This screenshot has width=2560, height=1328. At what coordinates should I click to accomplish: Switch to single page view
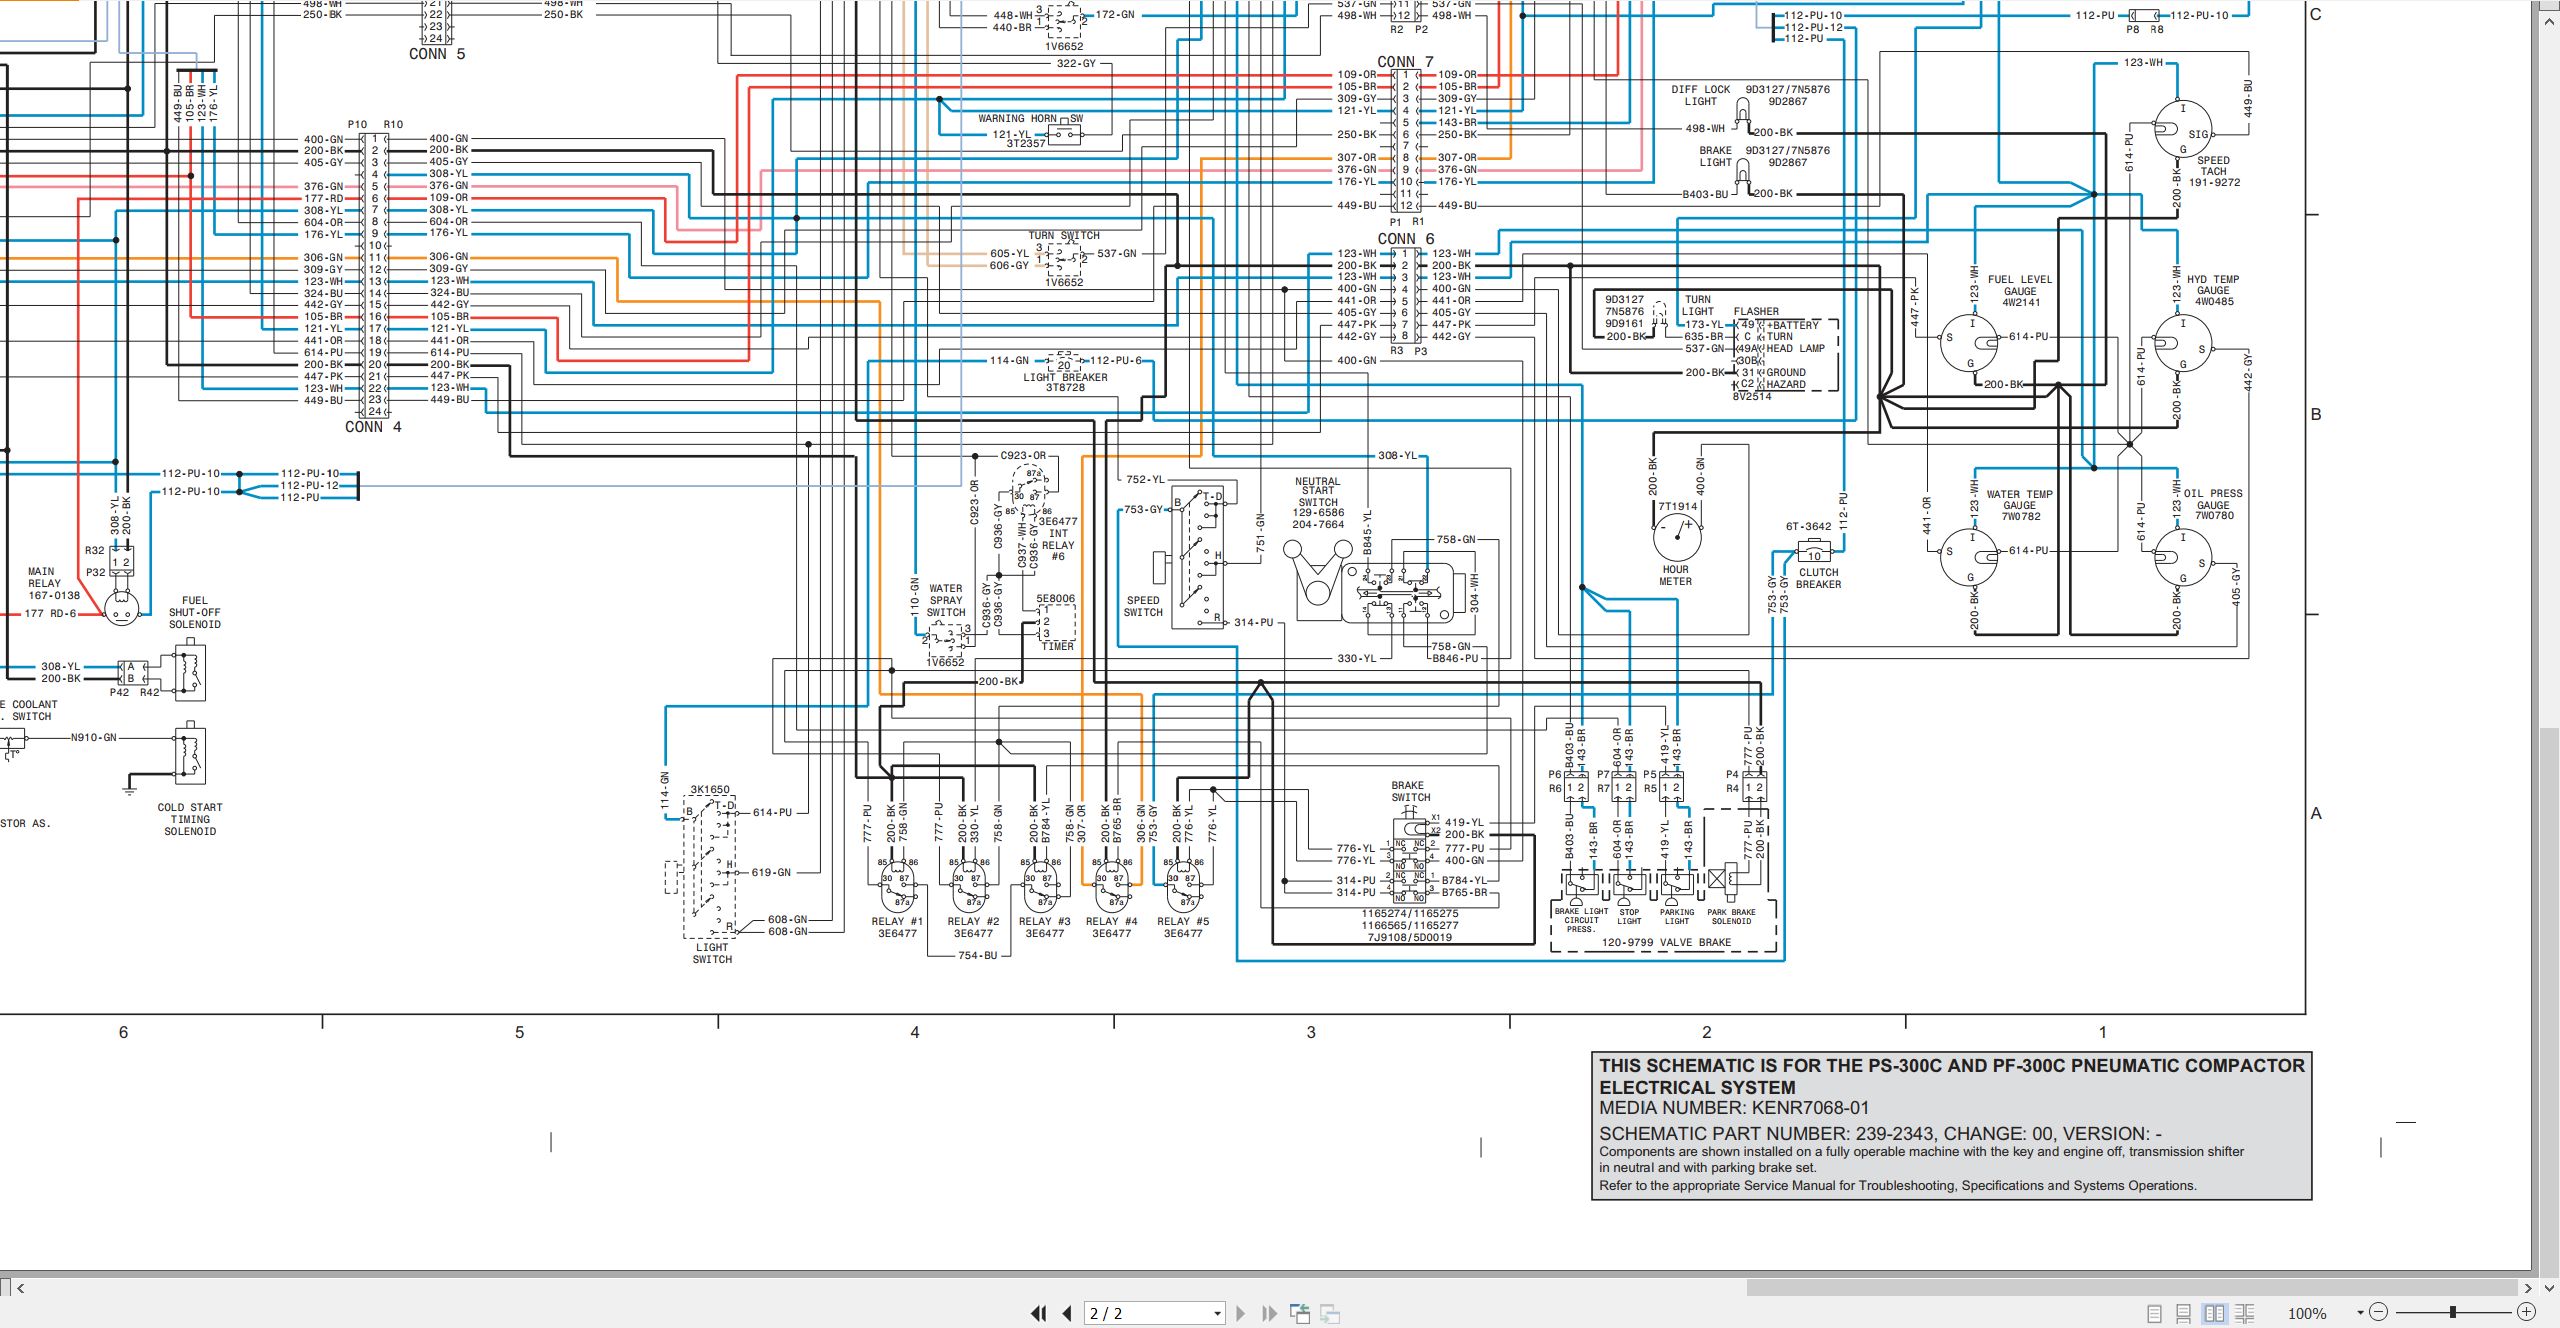[x=2155, y=1313]
